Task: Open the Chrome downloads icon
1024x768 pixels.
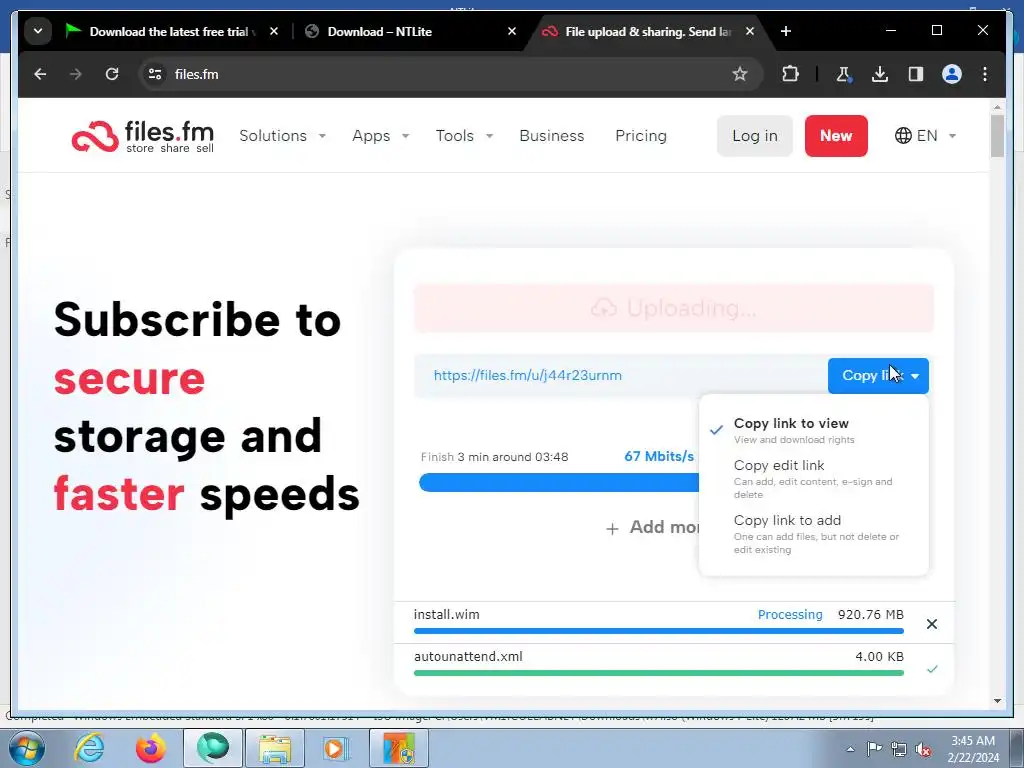Action: [880, 74]
